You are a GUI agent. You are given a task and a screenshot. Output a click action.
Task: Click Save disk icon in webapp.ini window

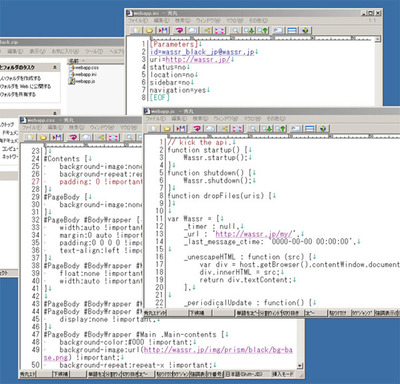tap(163, 31)
